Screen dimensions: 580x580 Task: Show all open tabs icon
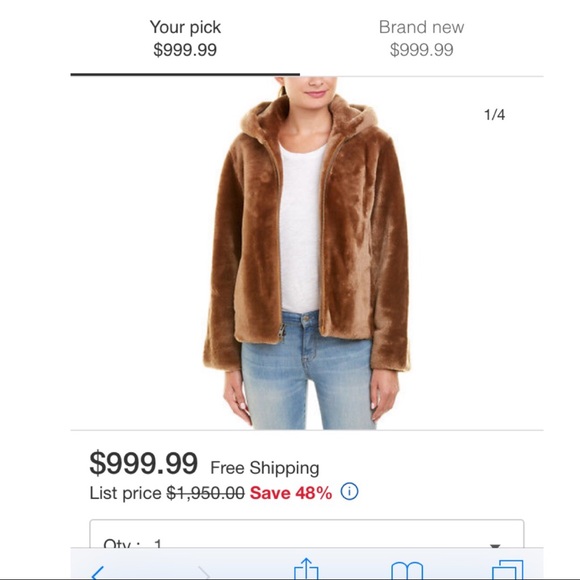click(508, 570)
